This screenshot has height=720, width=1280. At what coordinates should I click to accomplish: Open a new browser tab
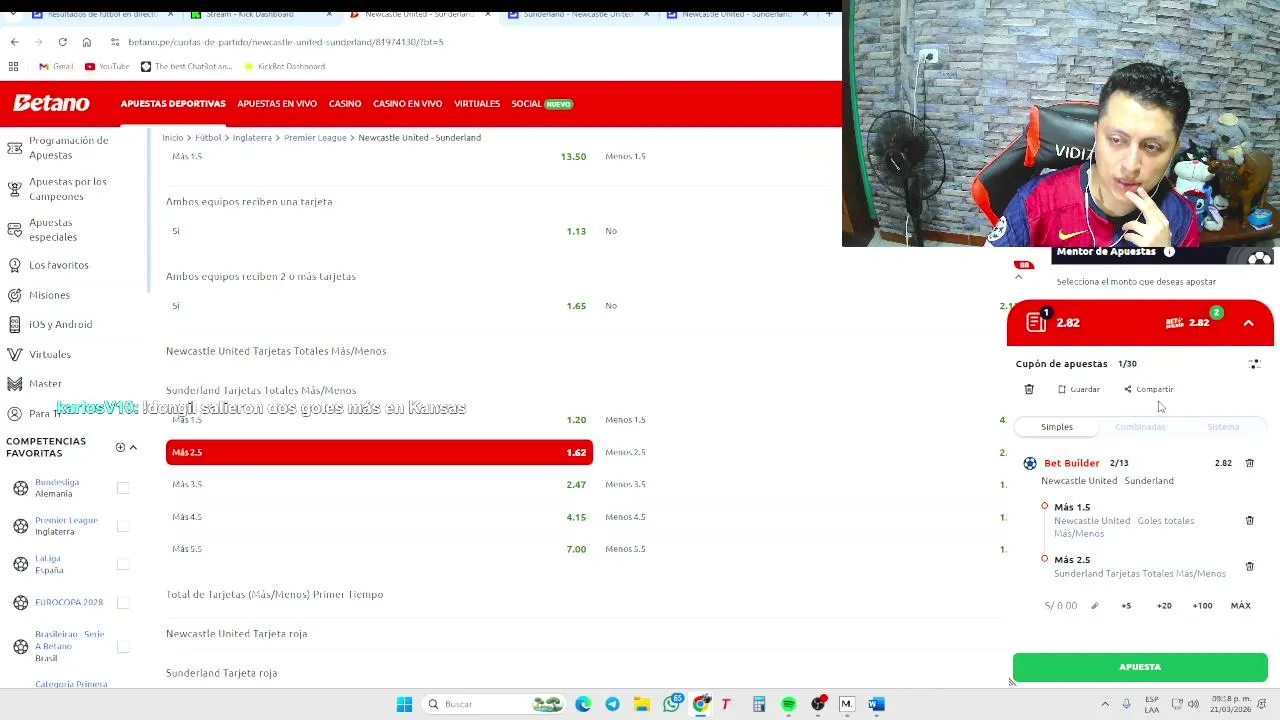tap(829, 14)
